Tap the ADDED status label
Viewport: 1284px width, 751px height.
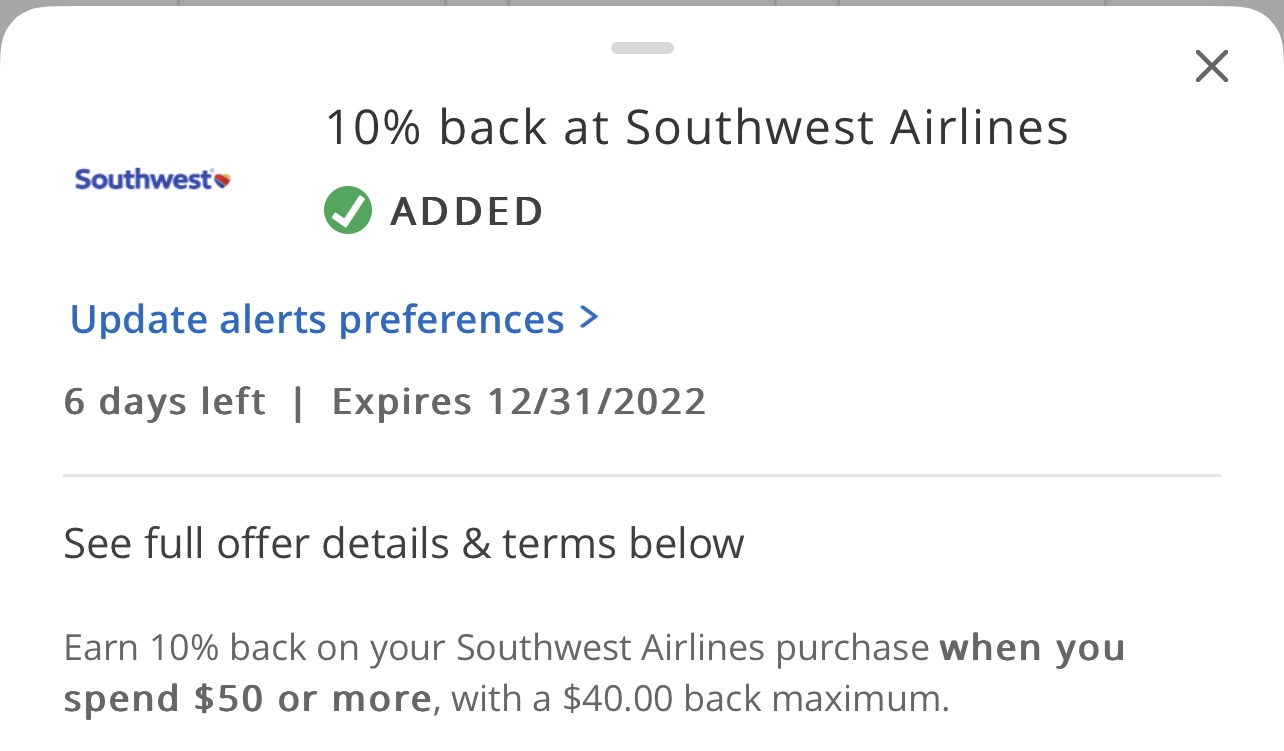tap(467, 212)
